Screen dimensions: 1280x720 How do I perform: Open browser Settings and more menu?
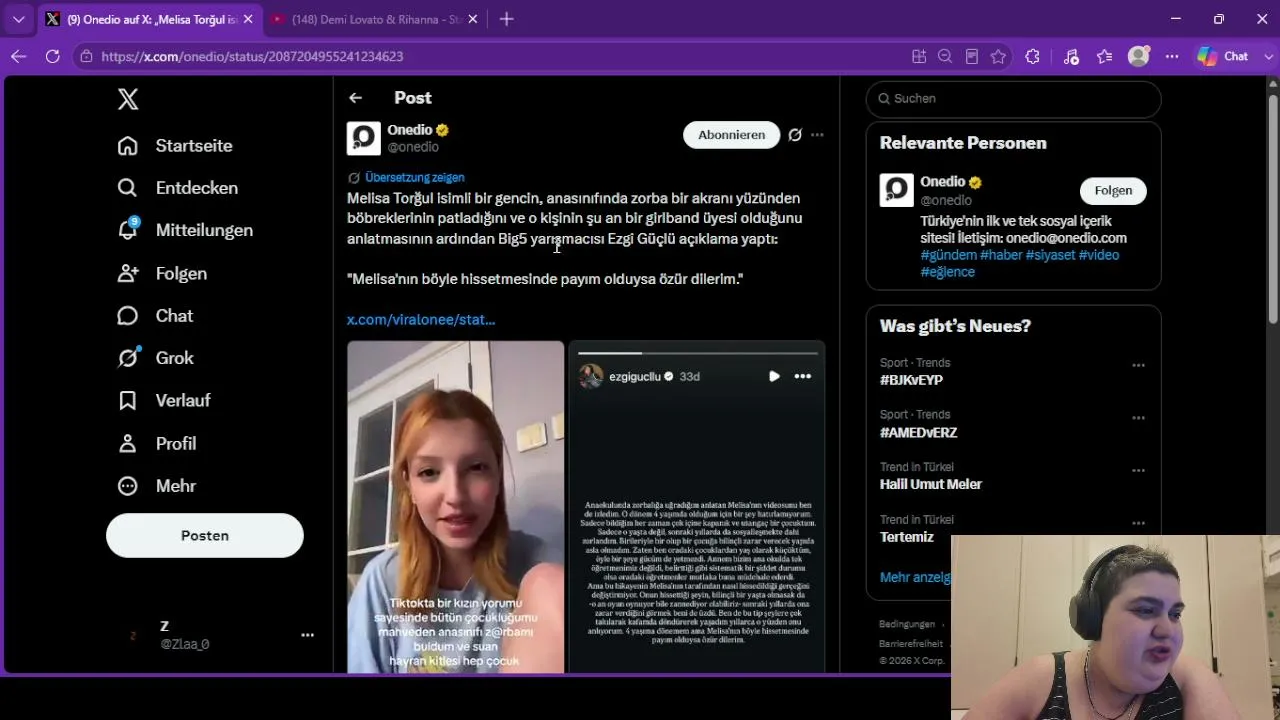click(1172, 57)
